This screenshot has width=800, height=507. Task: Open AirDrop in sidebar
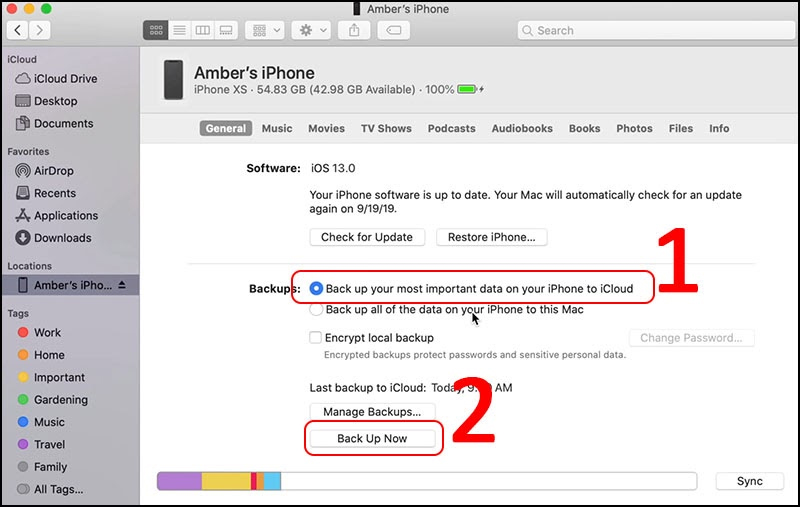[x=44, y=171]
